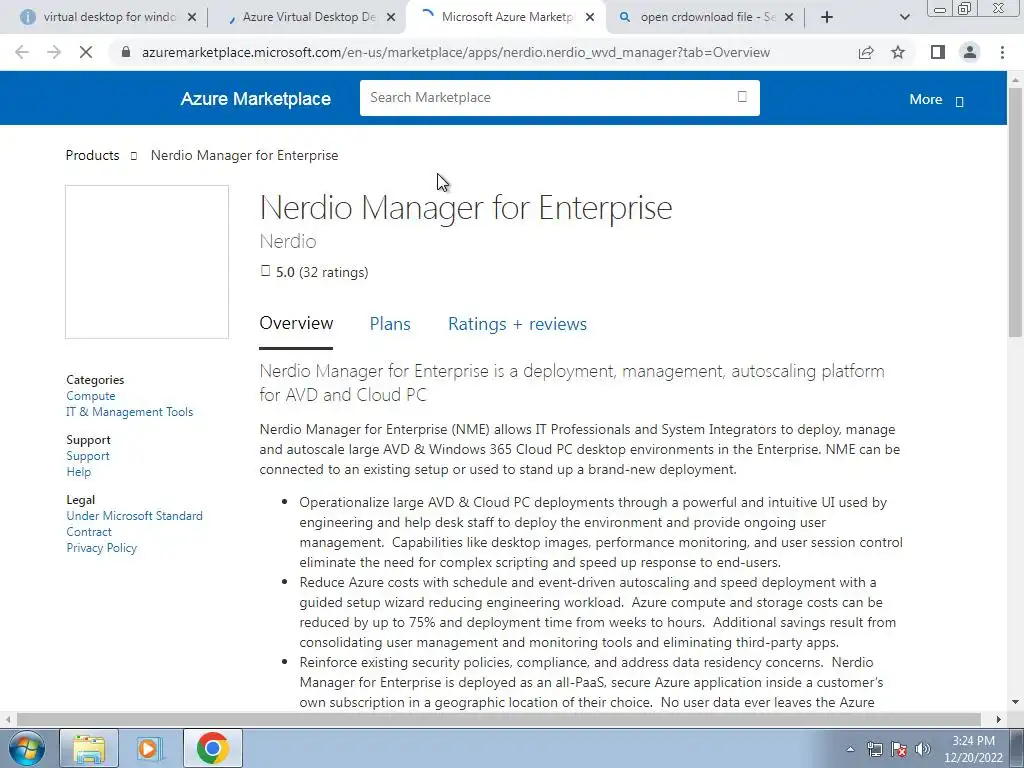Click the vertical scrollbar thumb
Screen dimensions: 1024x768
click(x=1015, y=212)
